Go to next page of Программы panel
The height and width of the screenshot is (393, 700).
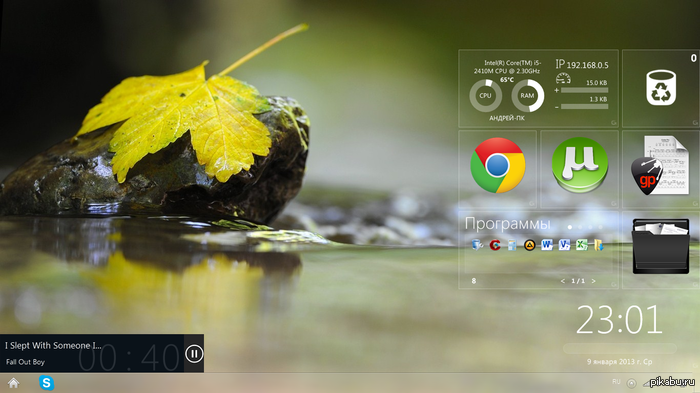(593, 281)
